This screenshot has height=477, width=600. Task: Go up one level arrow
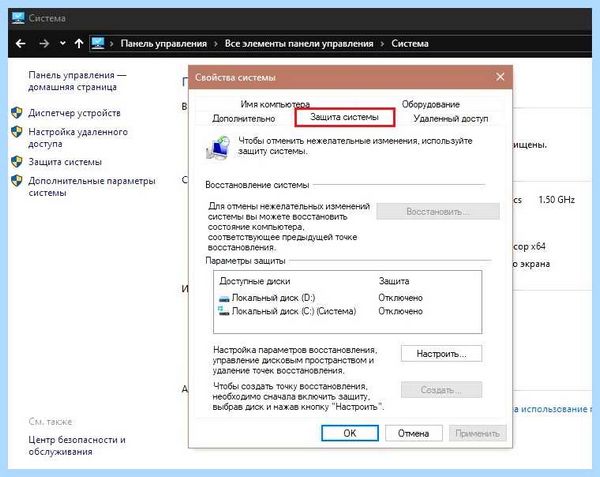coord(79,43)
